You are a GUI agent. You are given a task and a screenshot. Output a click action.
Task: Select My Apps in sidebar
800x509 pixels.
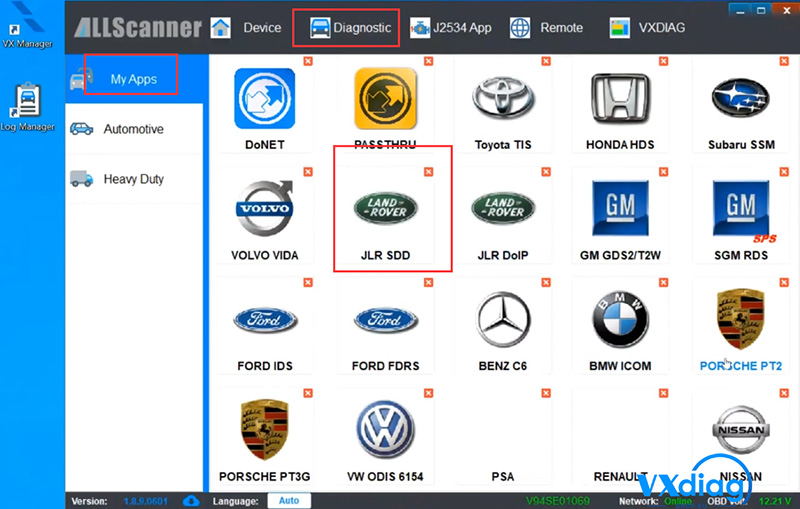coord(134,79)
